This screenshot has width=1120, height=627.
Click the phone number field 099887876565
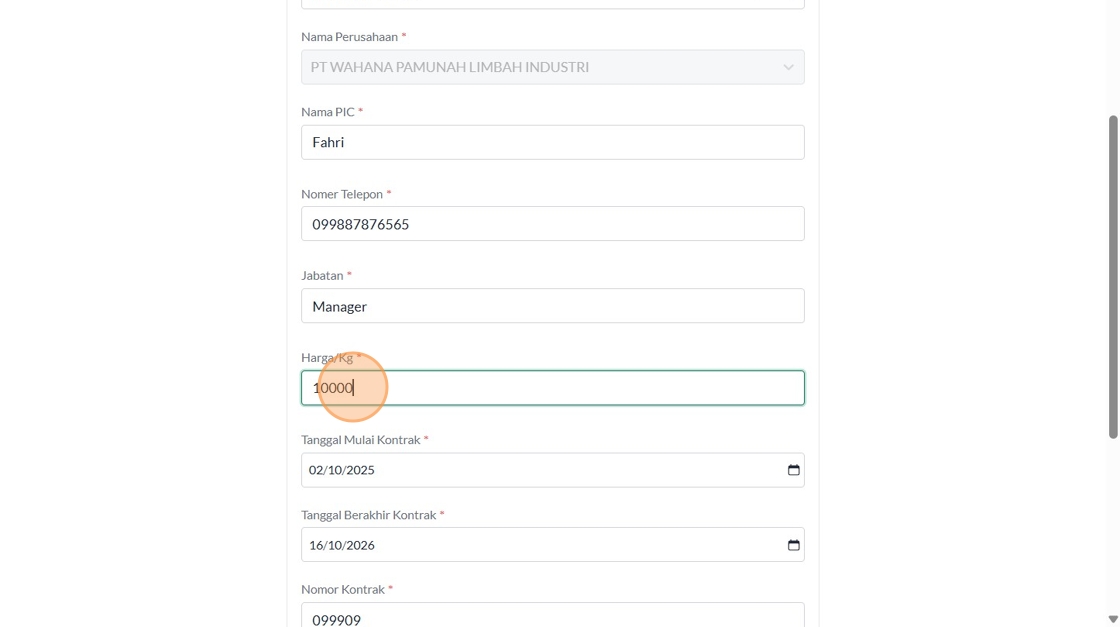pos(552,224)
